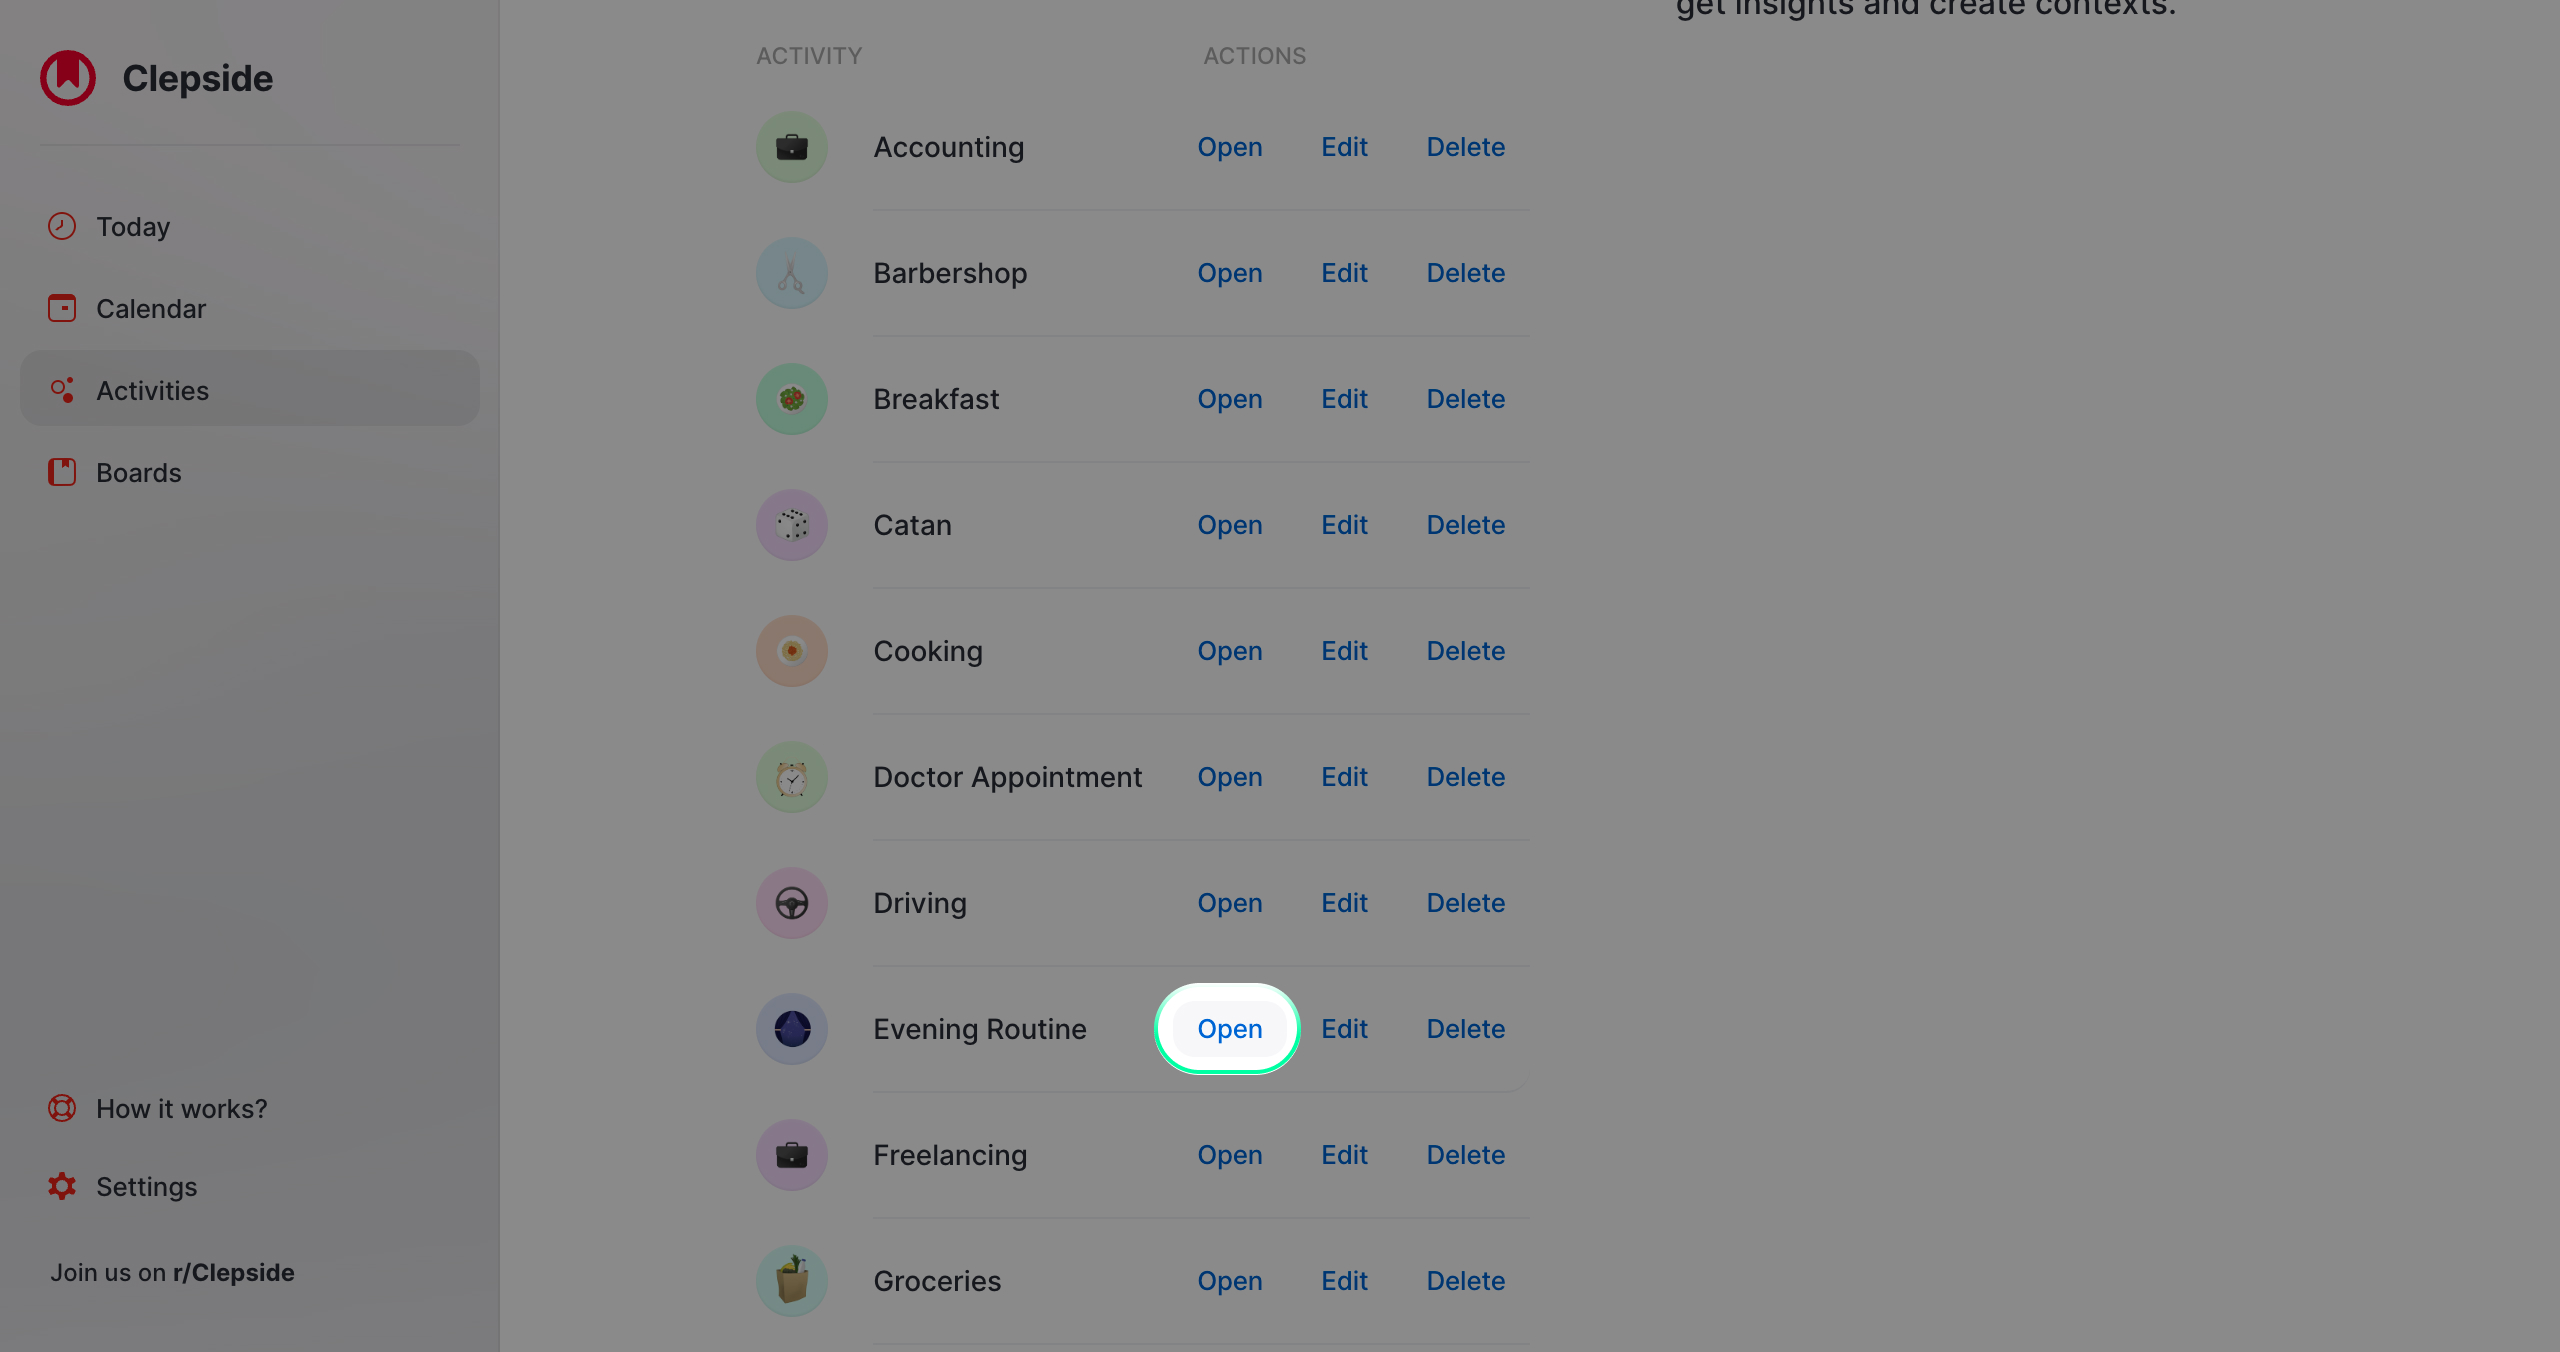Click the Driving steering wheel icon
The image size is (2560, 1352).
tap(791, 903)
